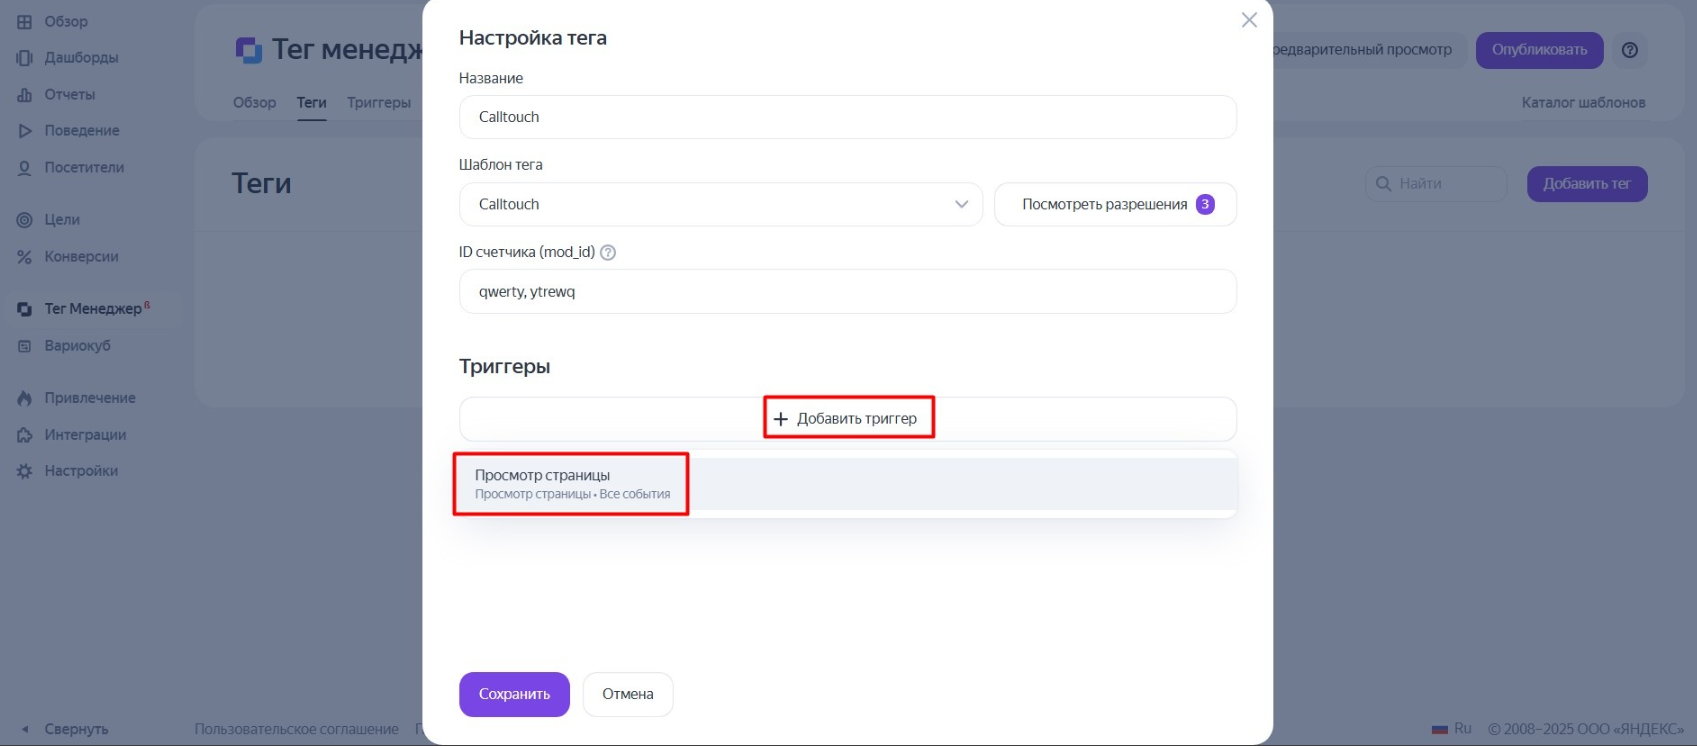Image resolution: width=1697 pixels, height=746 pixels.
Task: Click the Найти search field
Action: tap(1436, 184)
